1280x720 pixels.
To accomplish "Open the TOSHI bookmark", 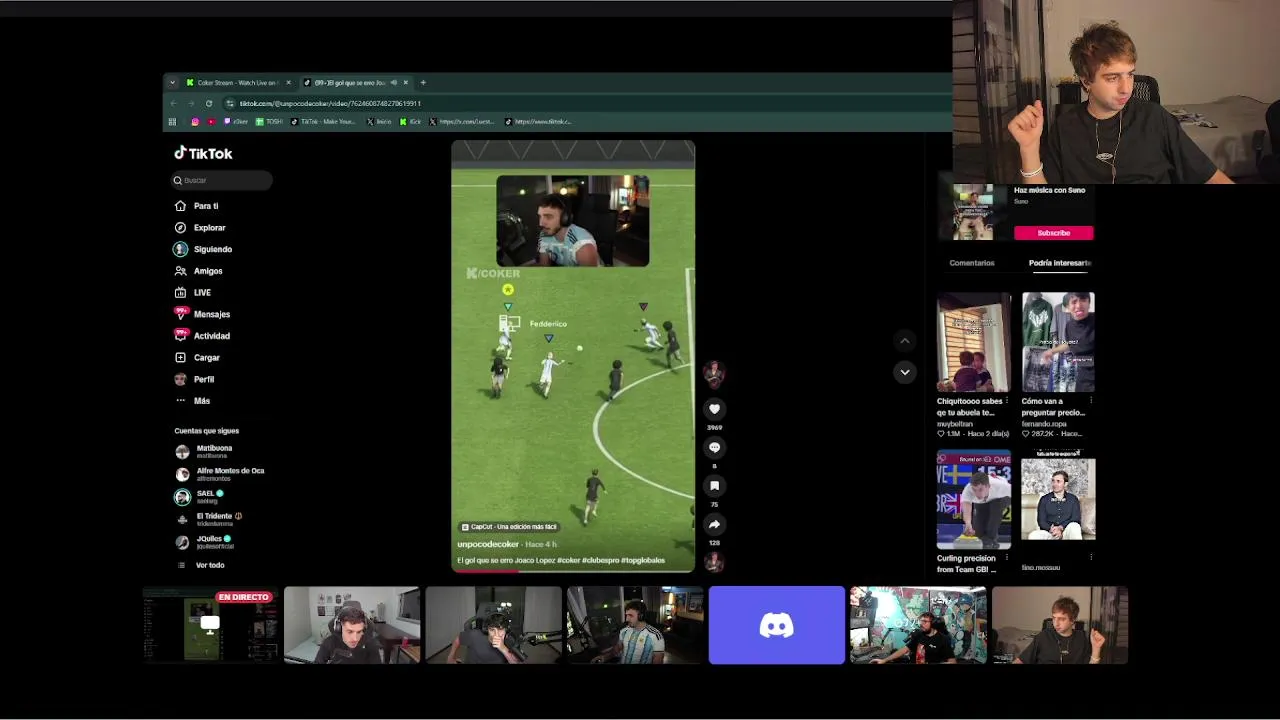I will (x=270, y=122).
